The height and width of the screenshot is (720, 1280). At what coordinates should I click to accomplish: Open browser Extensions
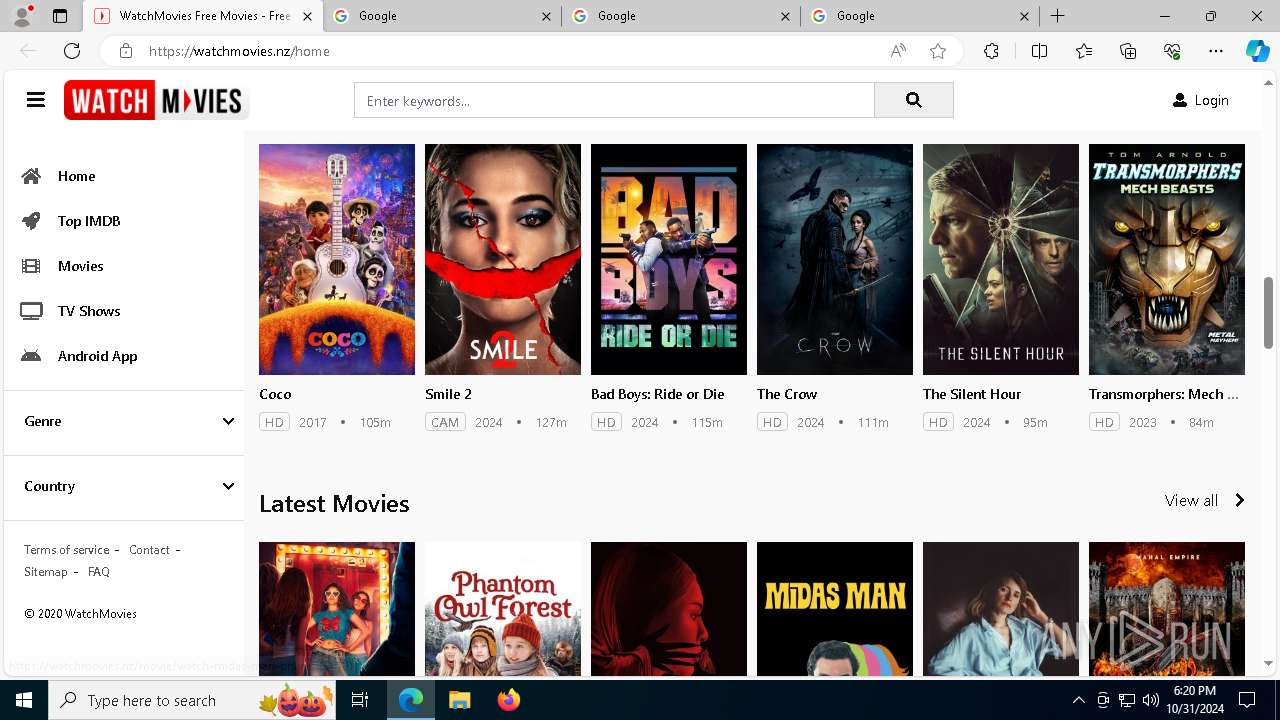(x=991, y=51)
